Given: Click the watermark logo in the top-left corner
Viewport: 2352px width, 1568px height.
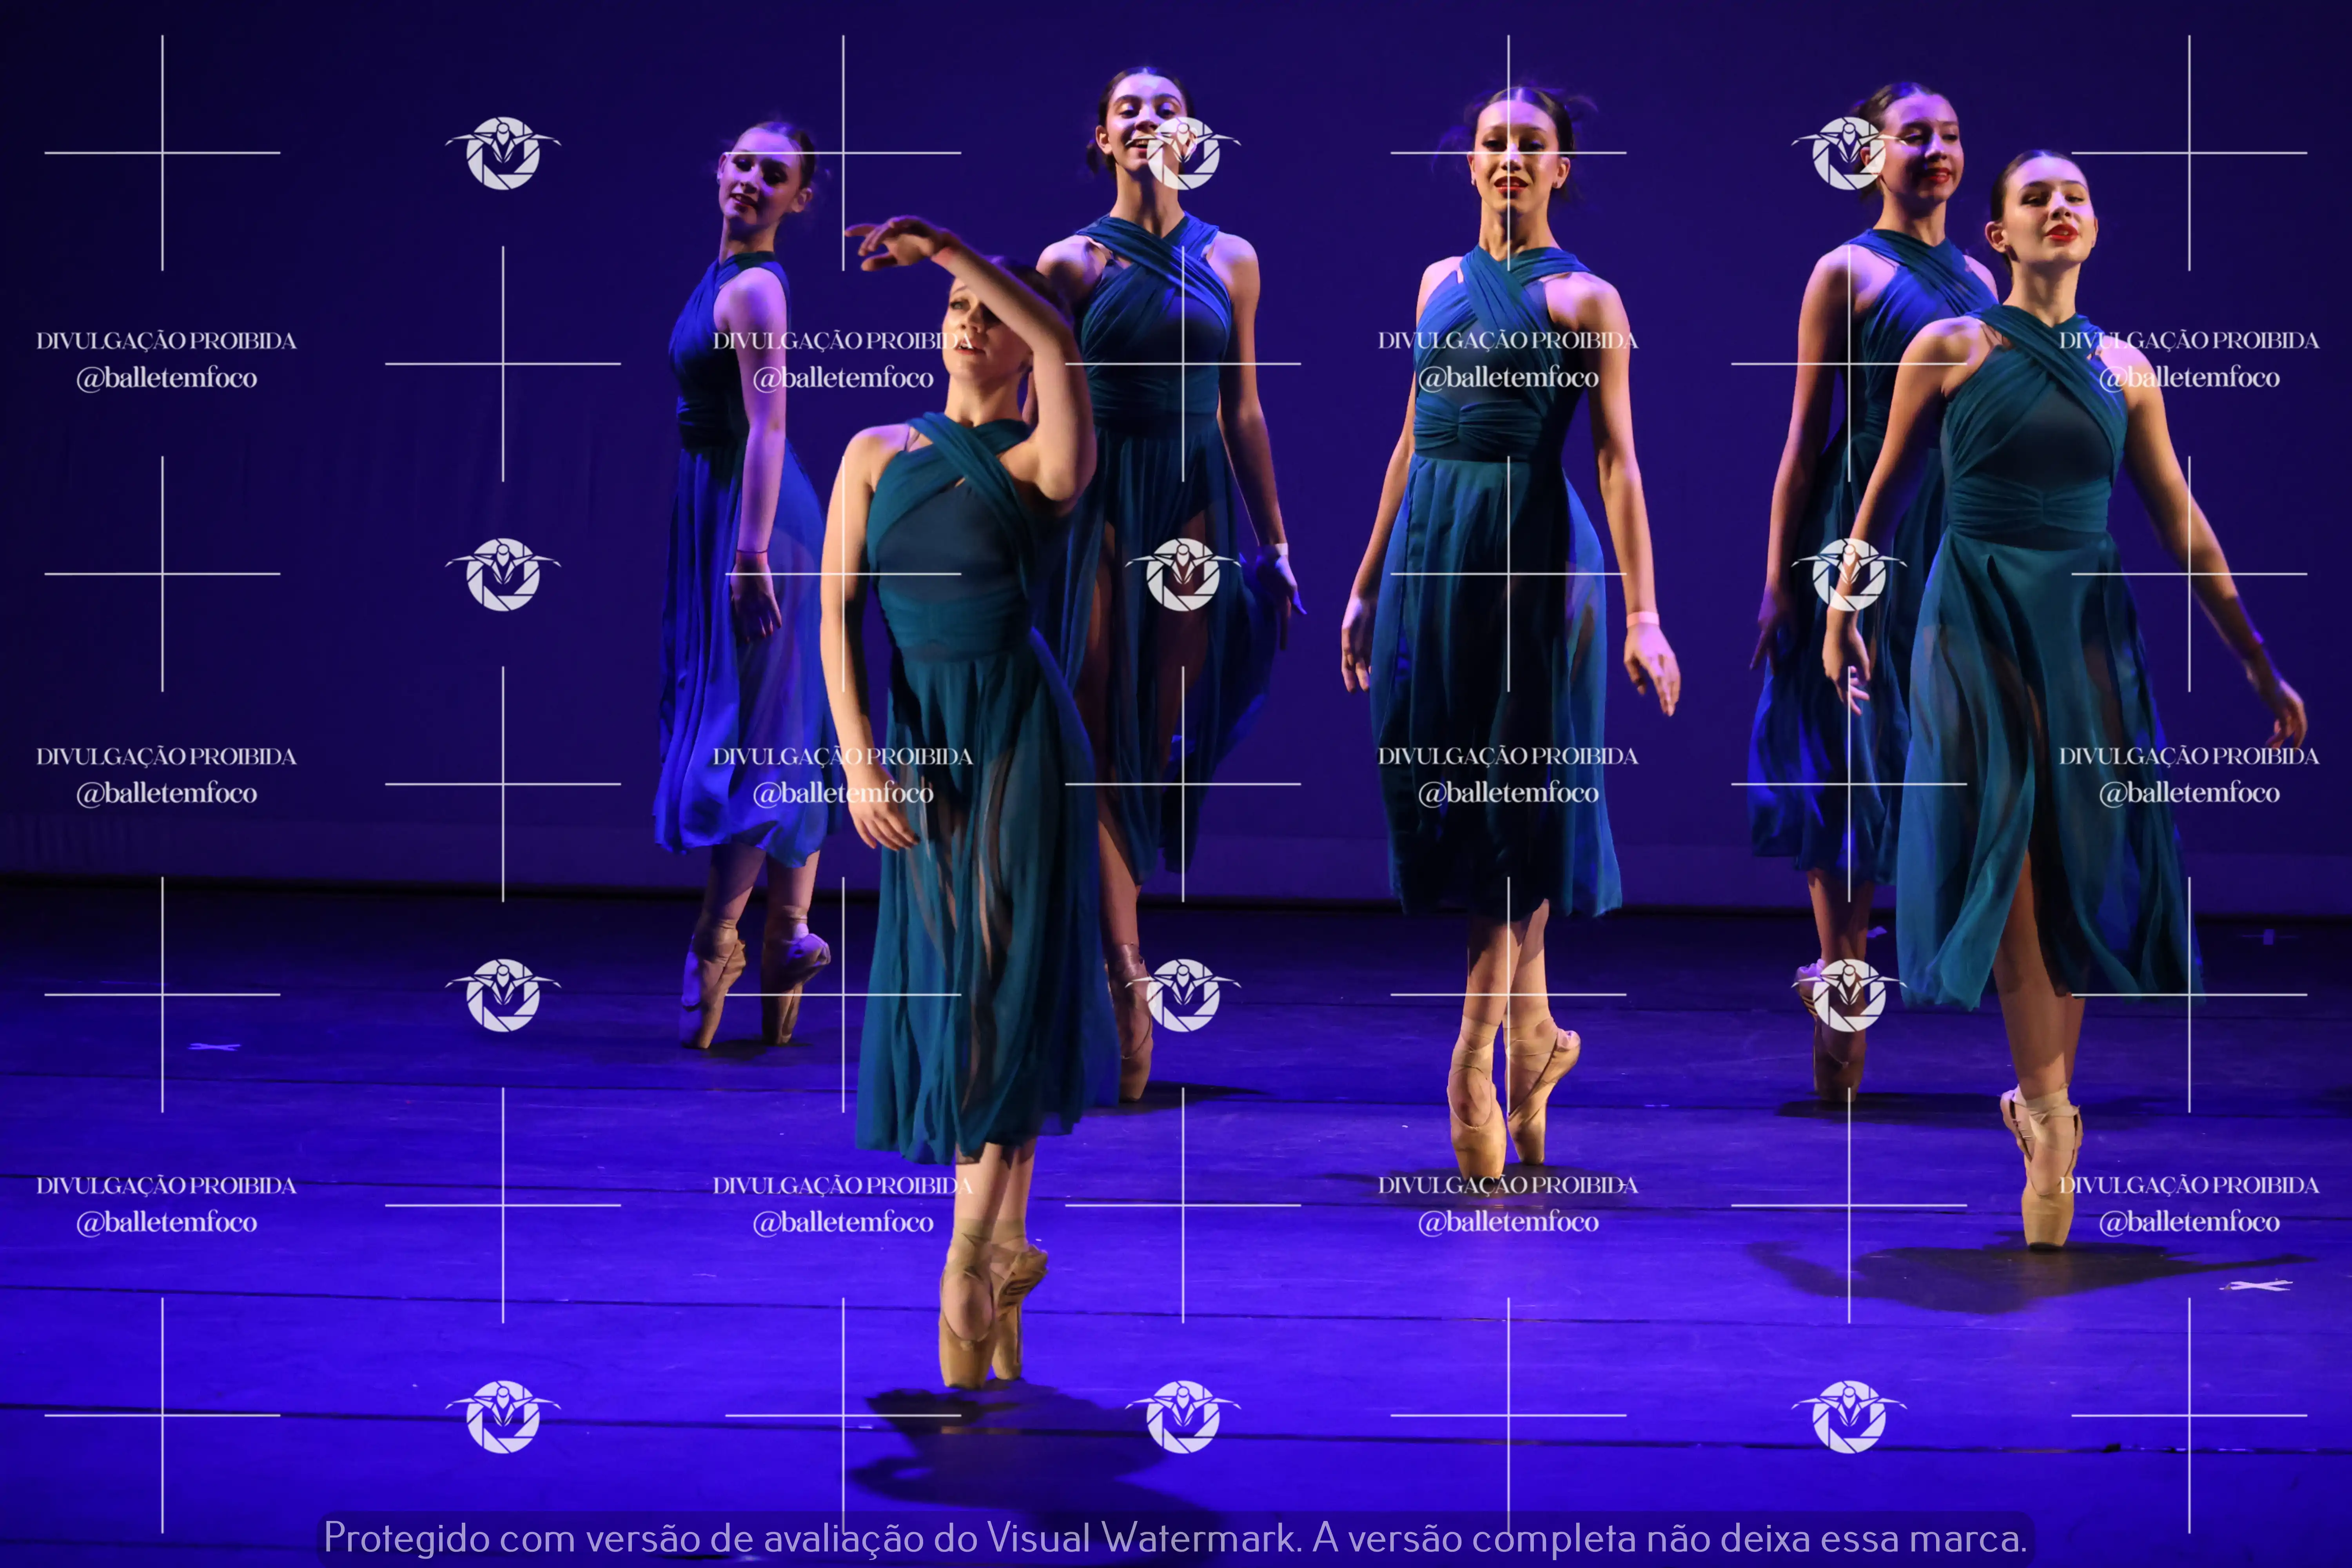Looking at the screenshot, I should tap(503, 153).
